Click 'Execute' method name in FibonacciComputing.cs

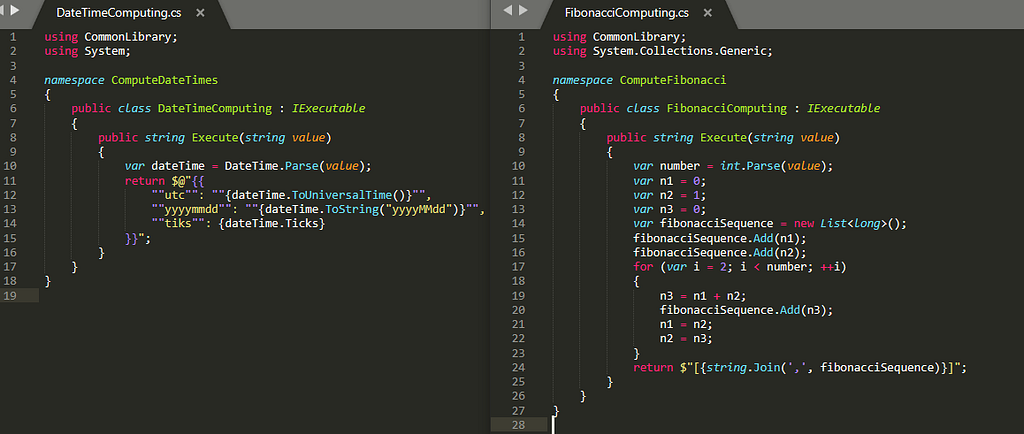723,138
